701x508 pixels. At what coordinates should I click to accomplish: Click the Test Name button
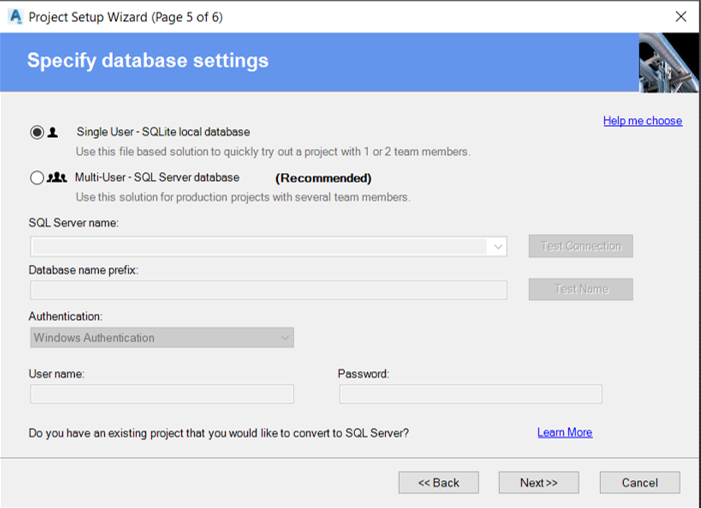coord(580,289)
